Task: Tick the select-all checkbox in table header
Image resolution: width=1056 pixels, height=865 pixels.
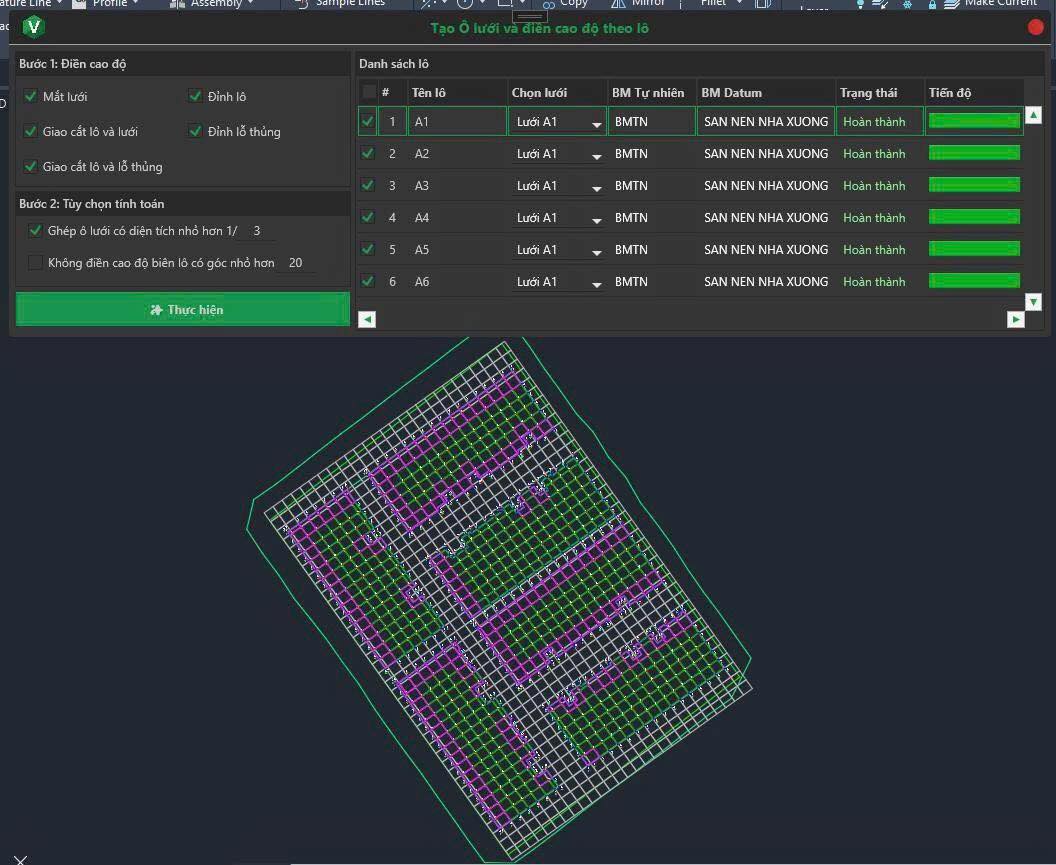Action: pos(368,92)
